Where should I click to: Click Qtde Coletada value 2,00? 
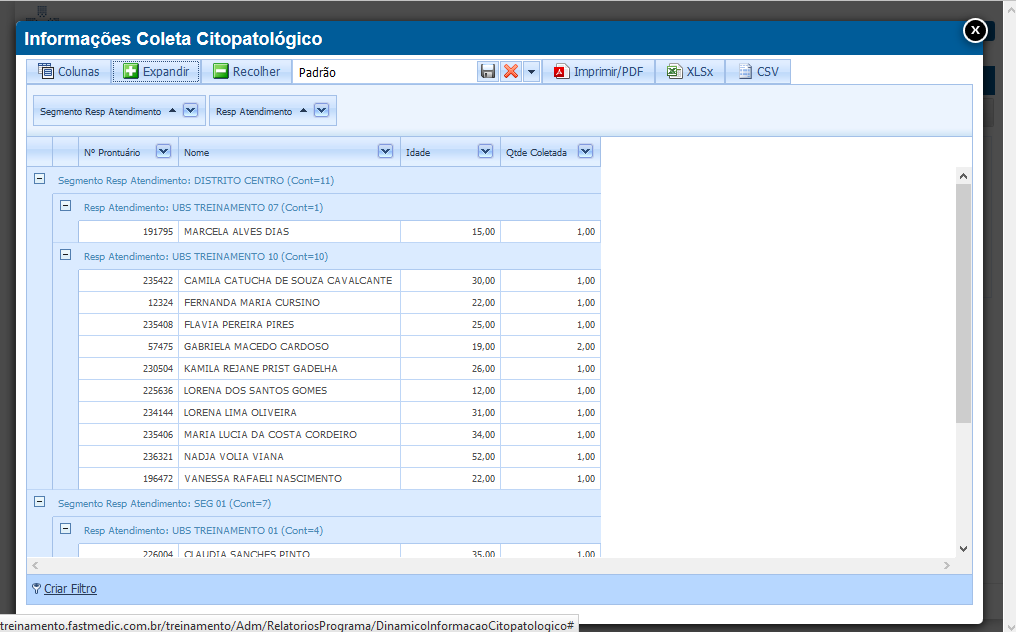tap(586, 347)
